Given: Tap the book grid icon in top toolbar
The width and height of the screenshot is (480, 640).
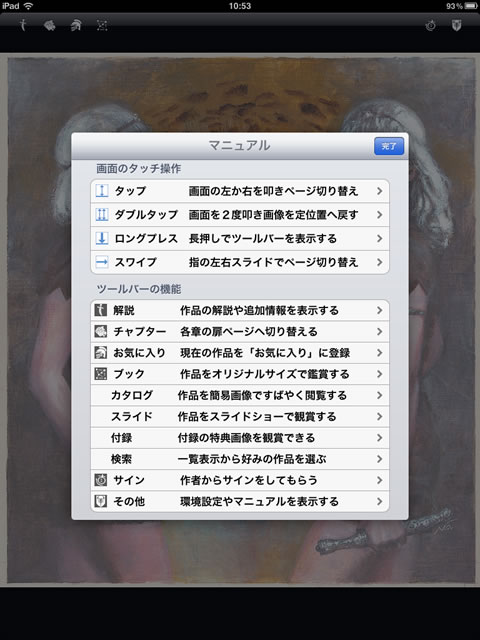Looking at the screenshot, I should coord(102,26).
